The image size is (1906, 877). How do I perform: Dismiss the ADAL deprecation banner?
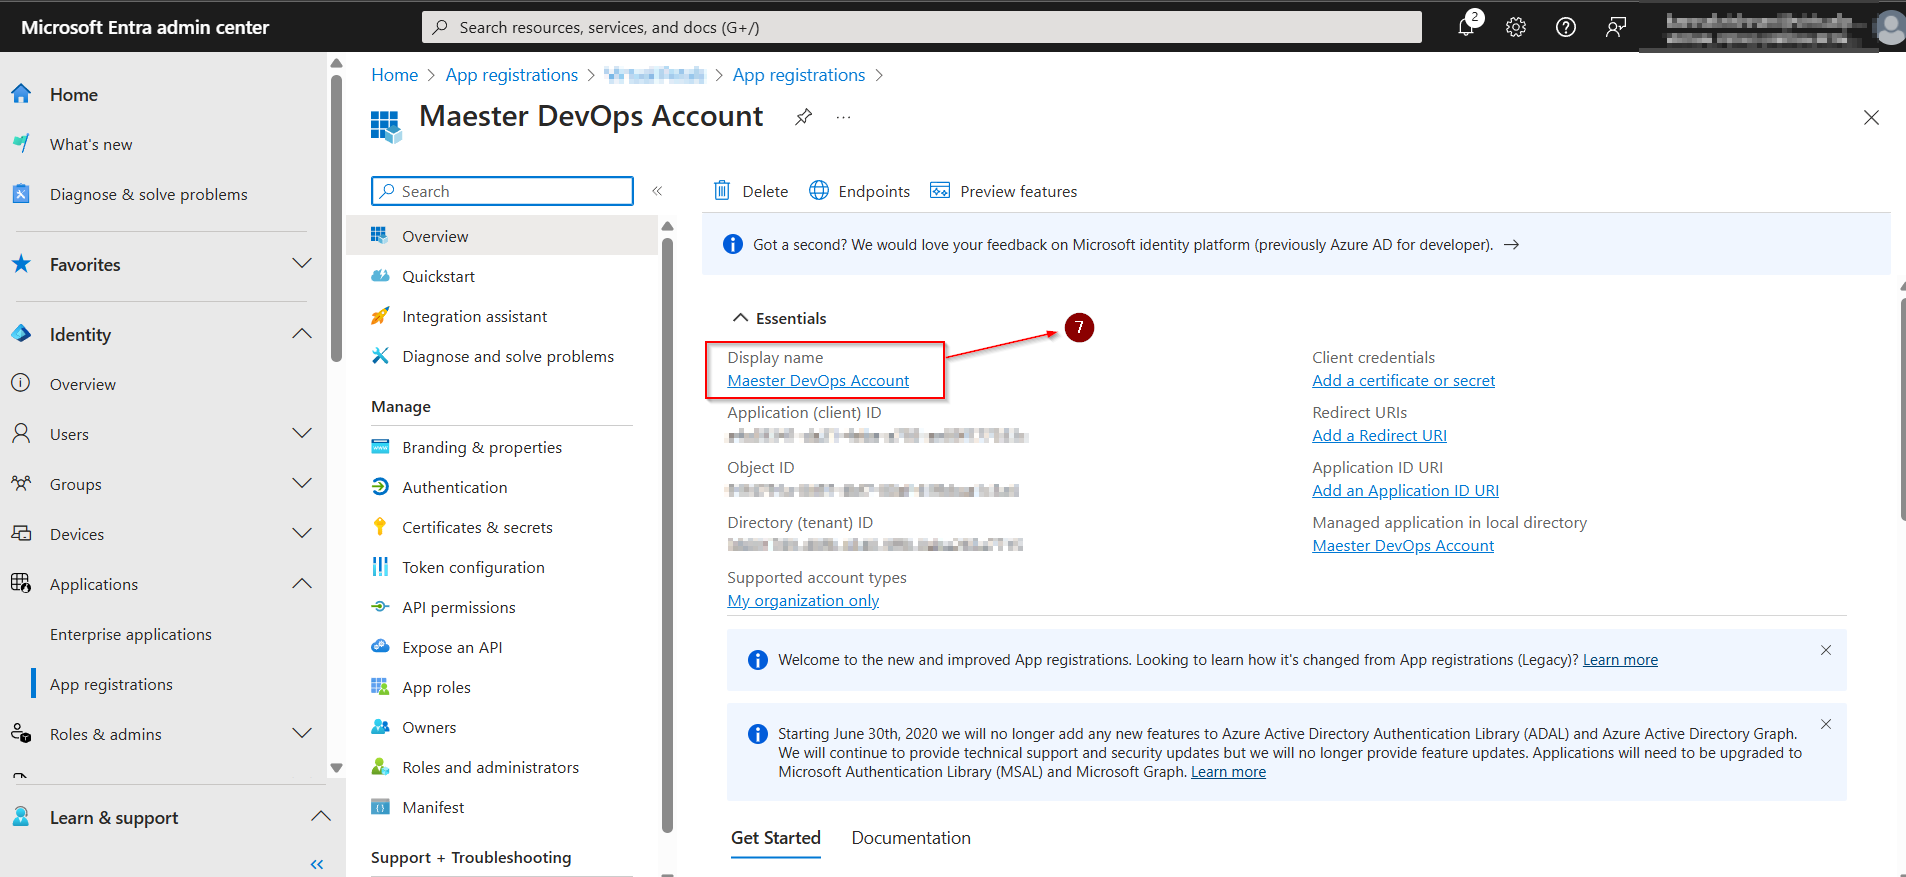(1826, 724)
